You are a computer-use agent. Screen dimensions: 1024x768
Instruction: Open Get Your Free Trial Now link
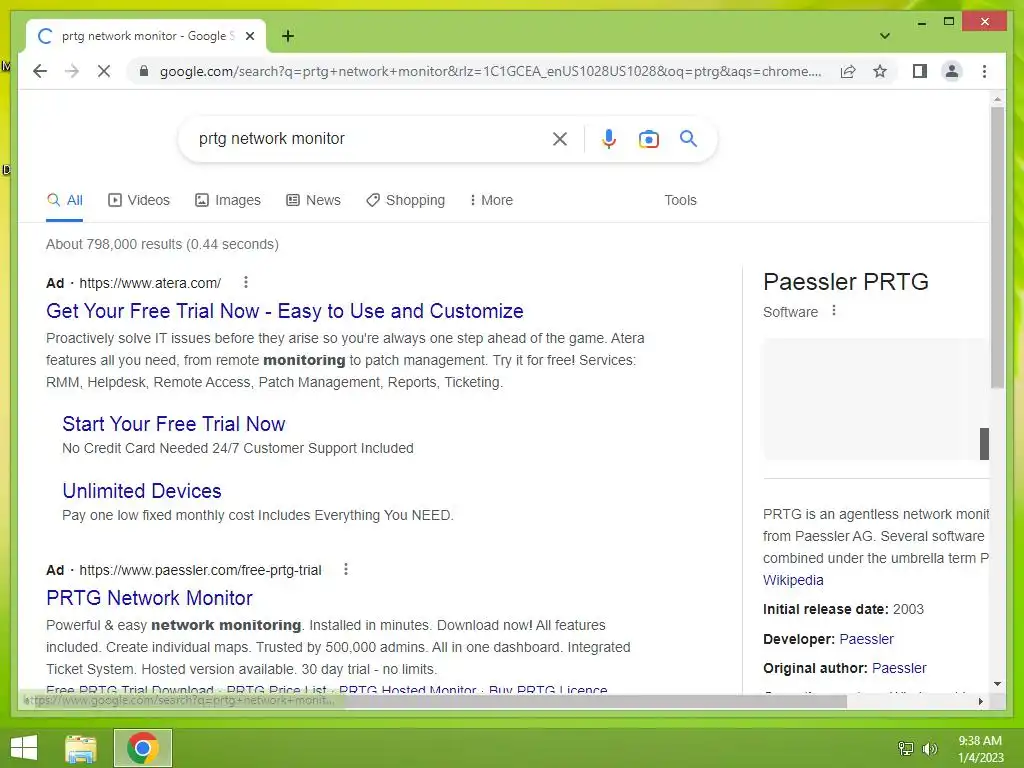(x=285, y=311)
